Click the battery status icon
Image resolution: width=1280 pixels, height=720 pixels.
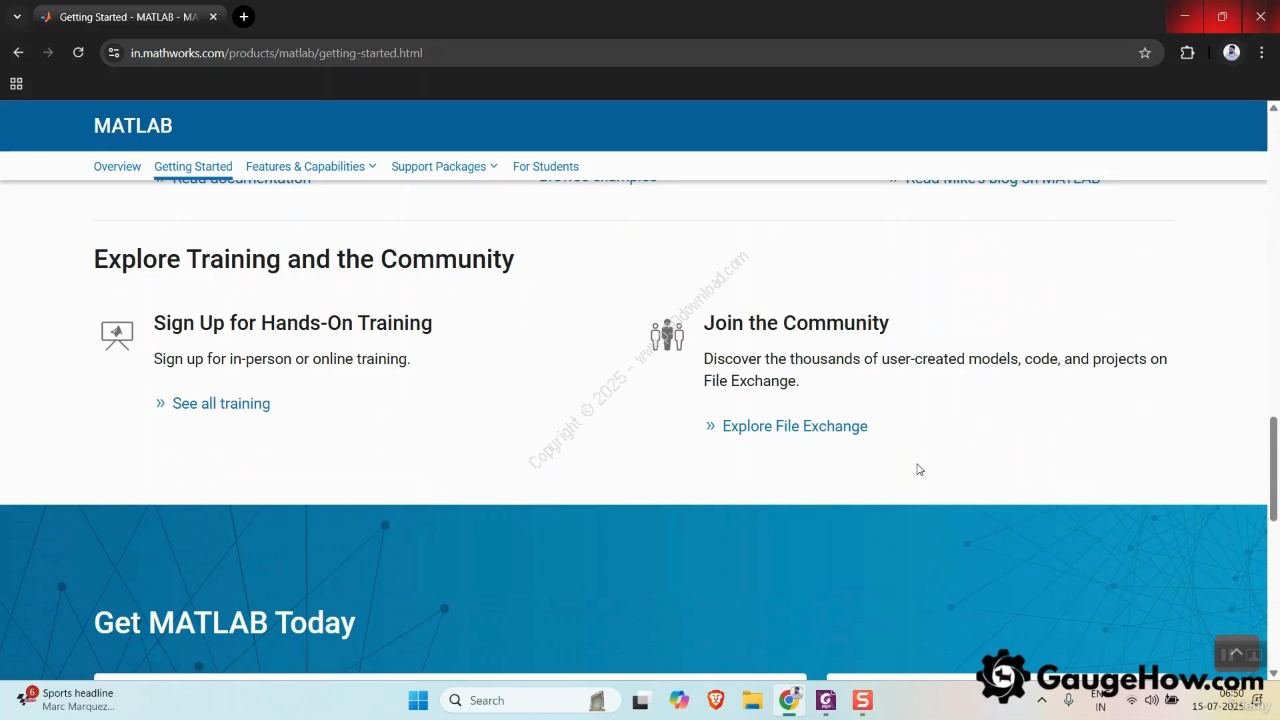coord(1172,701)
